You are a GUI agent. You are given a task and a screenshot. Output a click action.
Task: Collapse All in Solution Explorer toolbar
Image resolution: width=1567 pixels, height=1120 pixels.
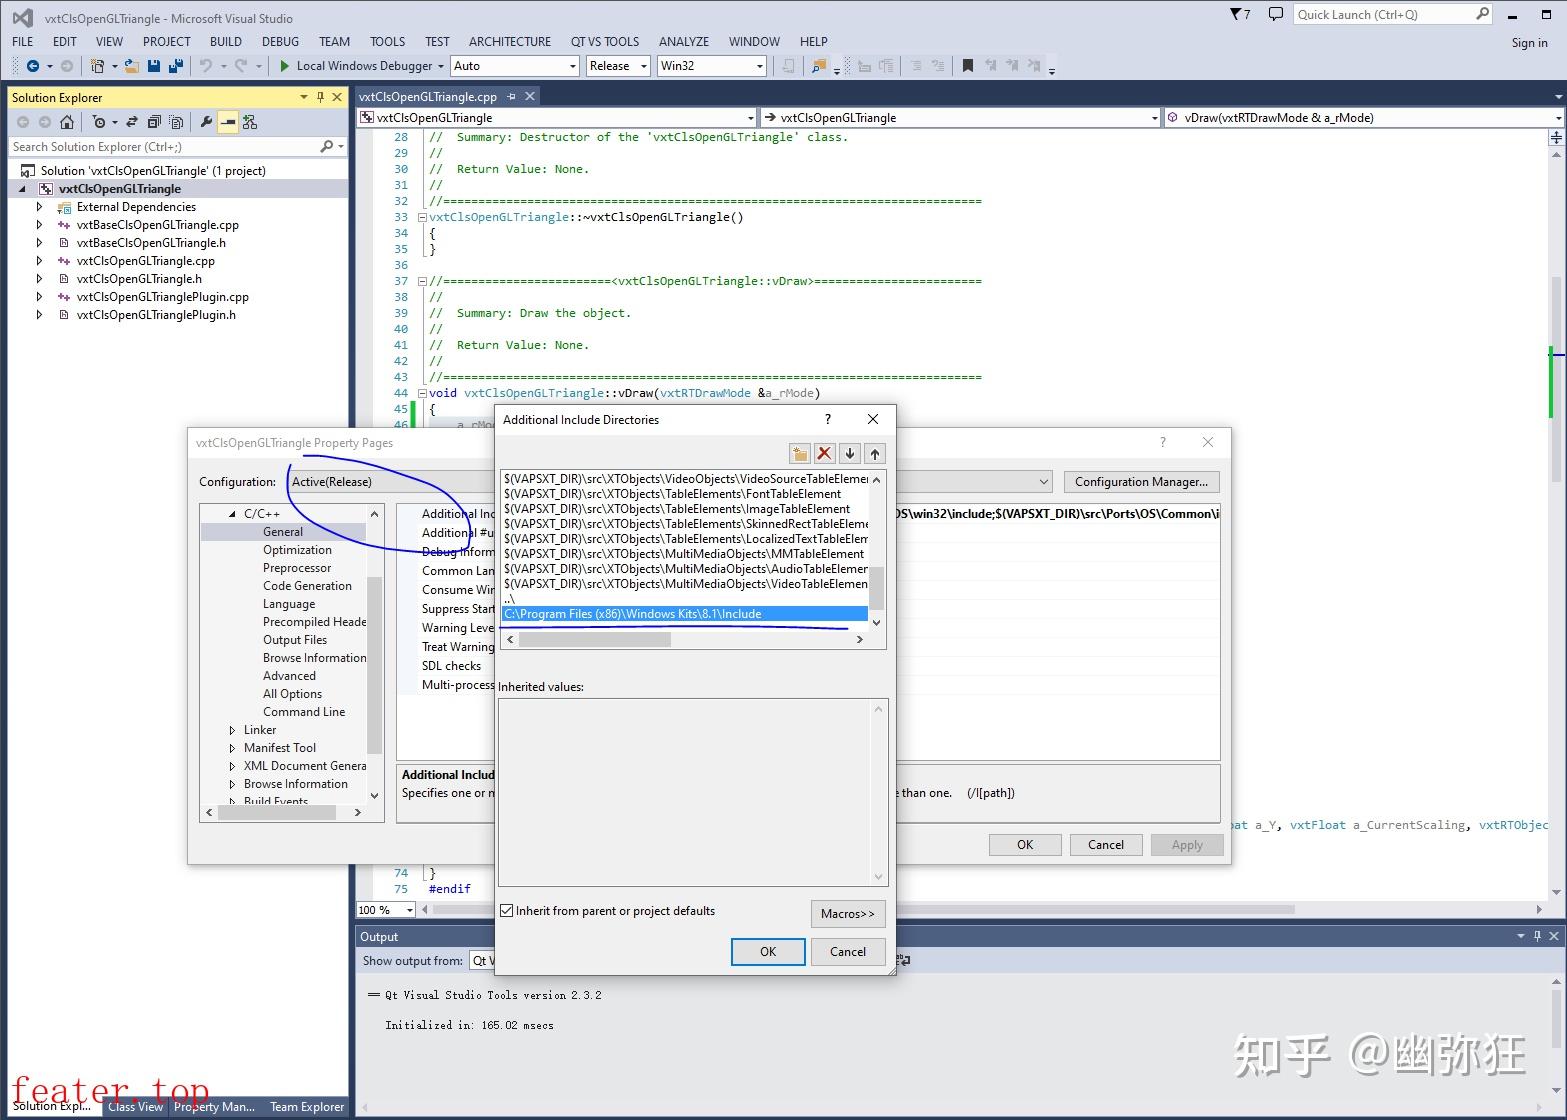point(154,122)
